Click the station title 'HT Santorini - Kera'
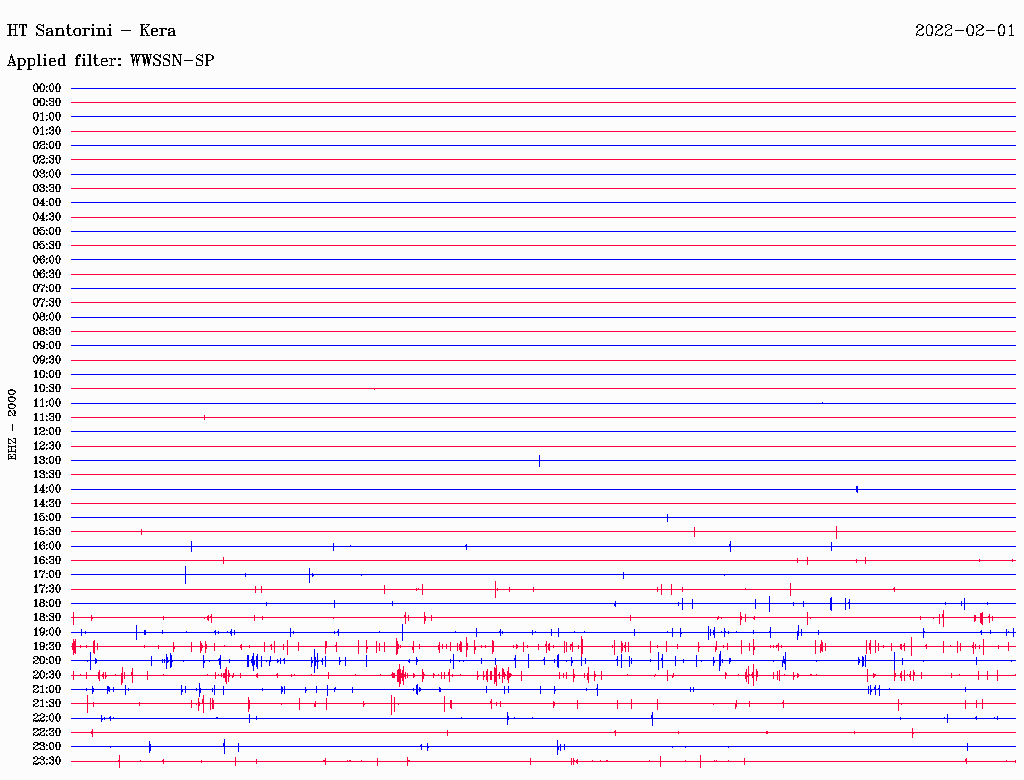The width and height of the screenshot is (1024, 780). click(91, 31)
